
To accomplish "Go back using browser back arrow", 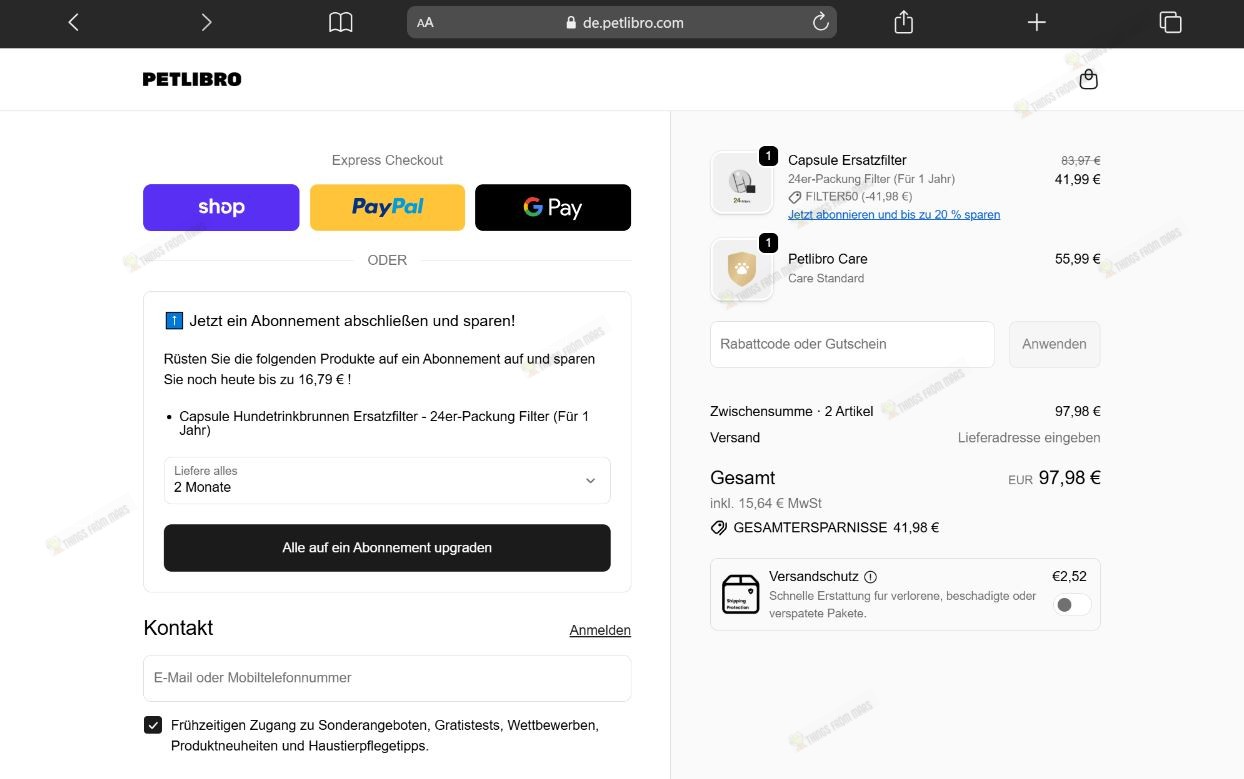I will (x=73, y=22).
